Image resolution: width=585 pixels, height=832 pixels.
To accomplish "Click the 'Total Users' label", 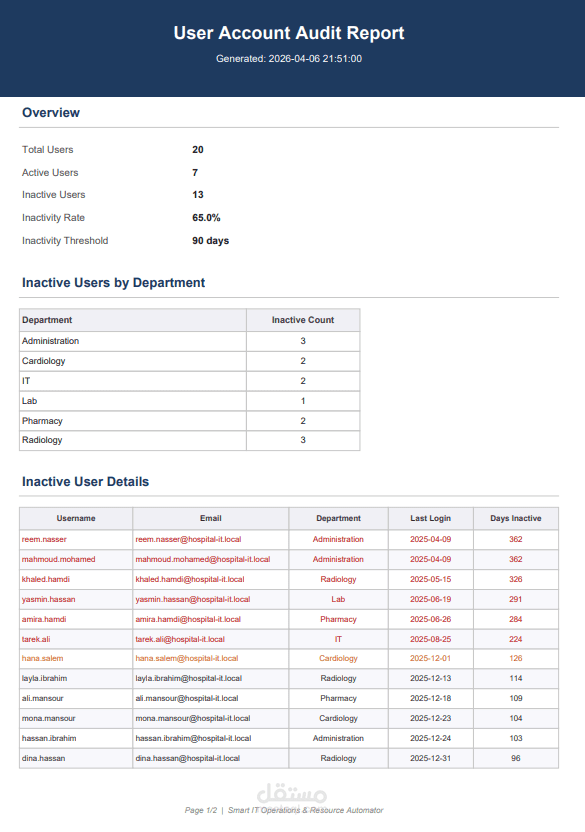I will (48, 150).
